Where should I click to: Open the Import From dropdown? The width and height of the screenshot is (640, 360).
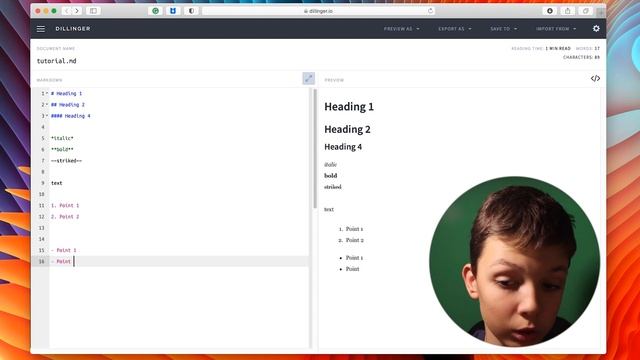[556, 29]
